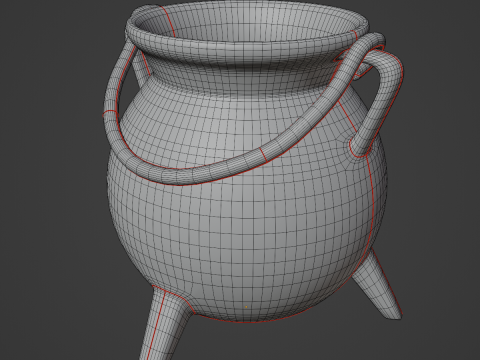Select the cauldron's front left leg
Screen dimensions: 480x360
164,325
